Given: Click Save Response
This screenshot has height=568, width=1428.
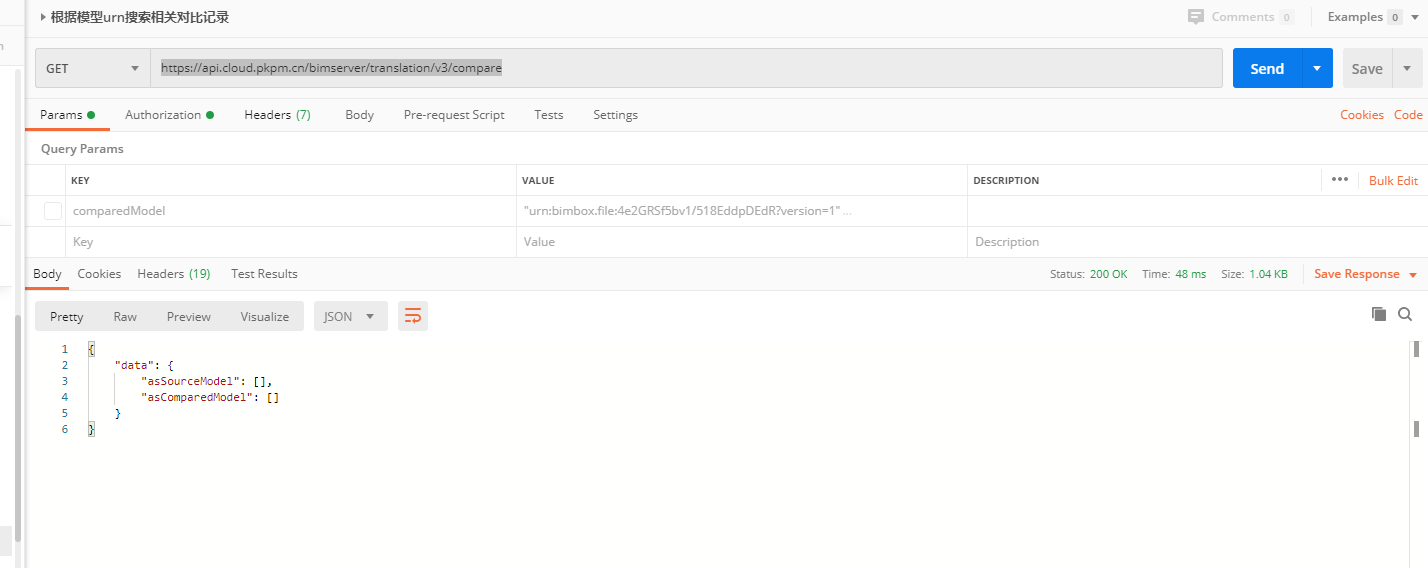Looking at the screenshot, I should [1356, 274].
